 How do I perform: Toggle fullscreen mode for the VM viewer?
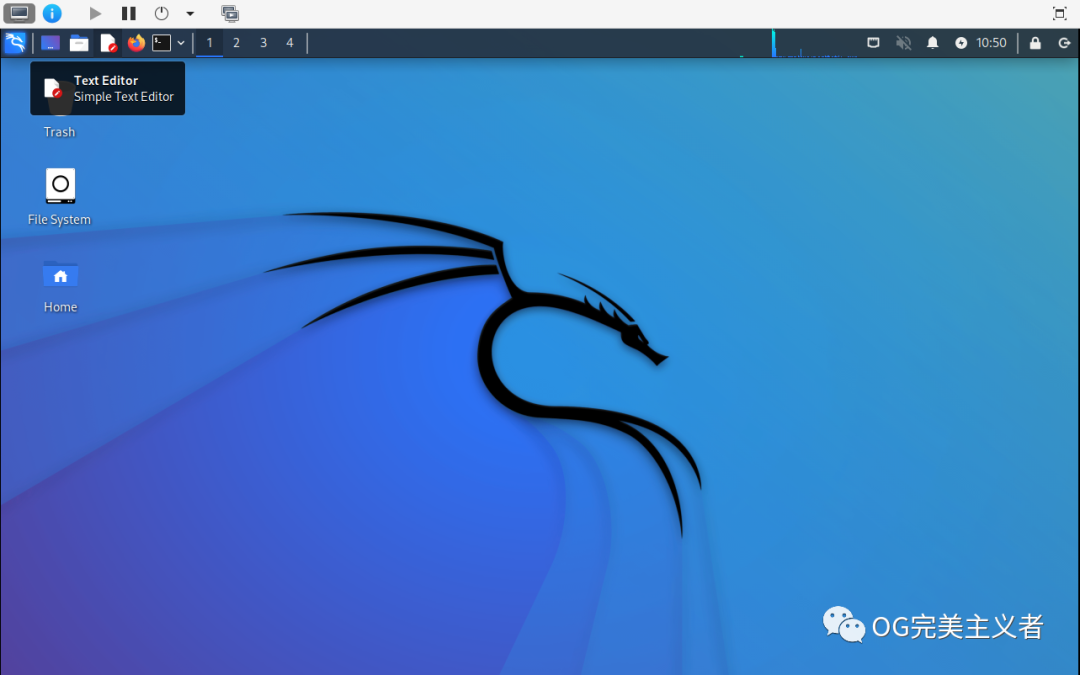[1059, 13]
